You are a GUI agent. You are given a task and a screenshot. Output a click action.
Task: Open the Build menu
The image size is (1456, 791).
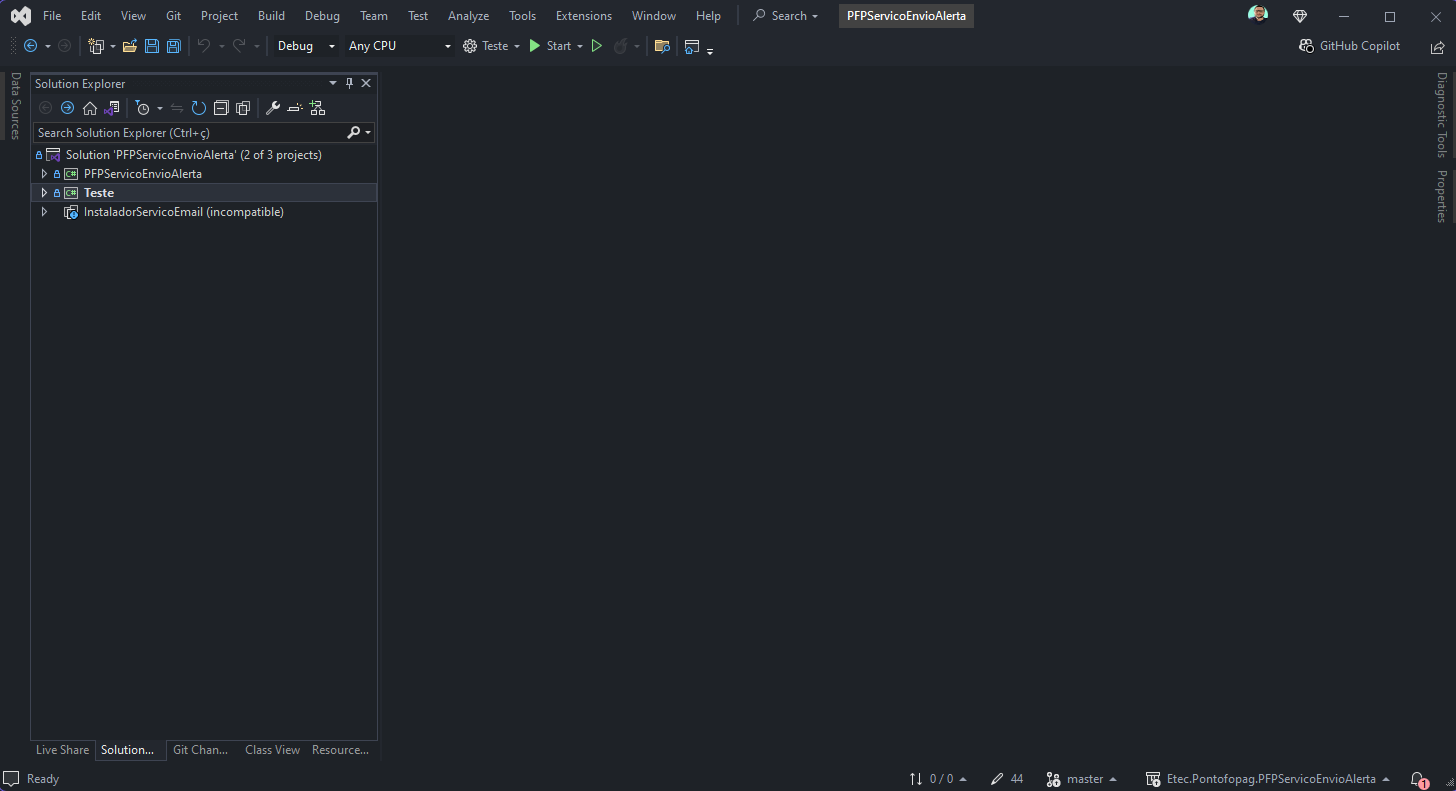(x=271, y=16)
